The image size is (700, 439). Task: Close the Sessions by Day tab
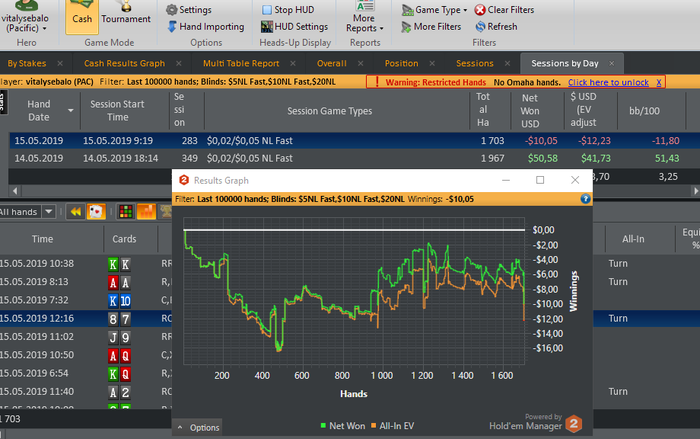(612, 63)
